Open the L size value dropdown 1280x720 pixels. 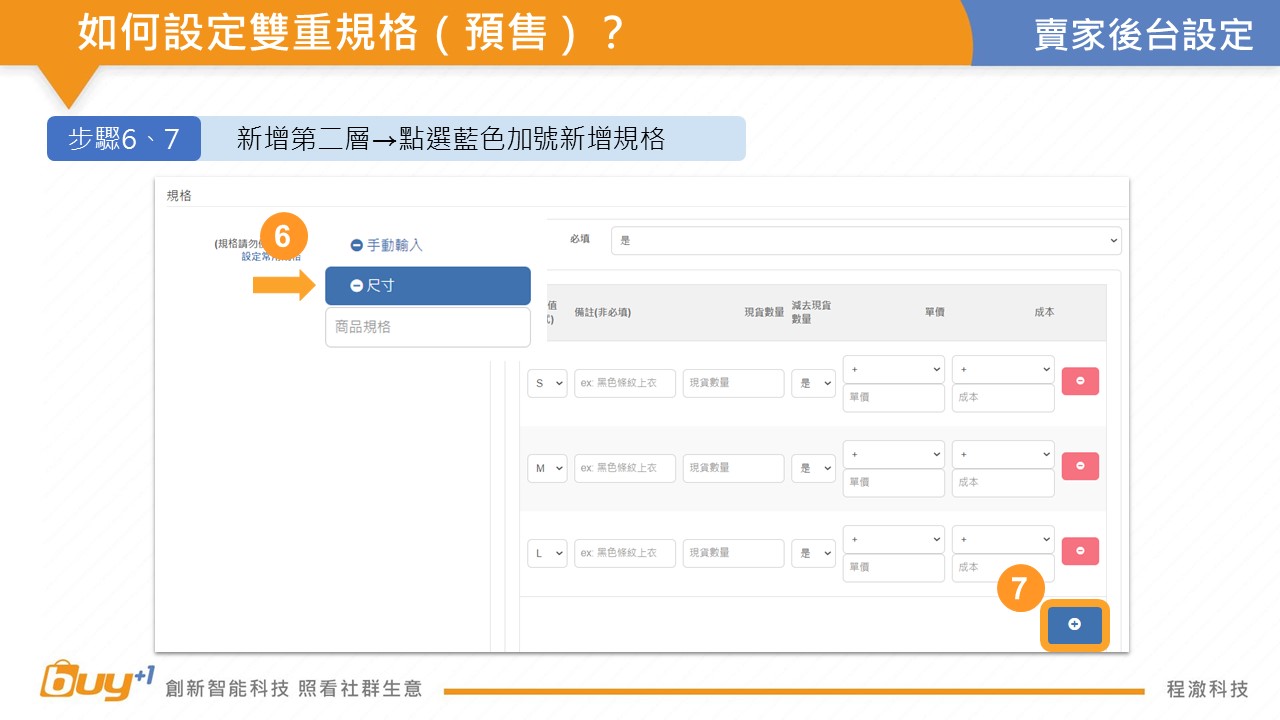click(x=547, y=553)
